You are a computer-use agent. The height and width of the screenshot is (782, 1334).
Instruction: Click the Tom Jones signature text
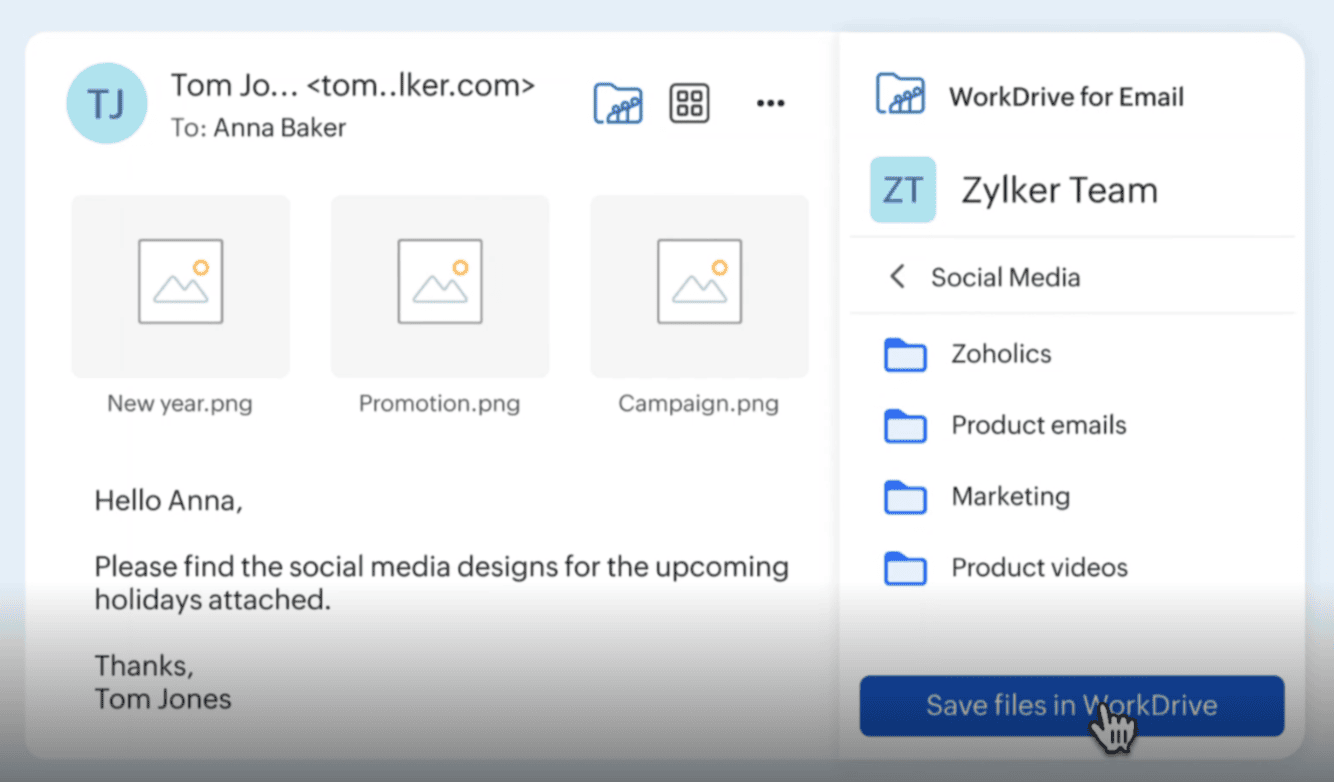click(163, 698)
